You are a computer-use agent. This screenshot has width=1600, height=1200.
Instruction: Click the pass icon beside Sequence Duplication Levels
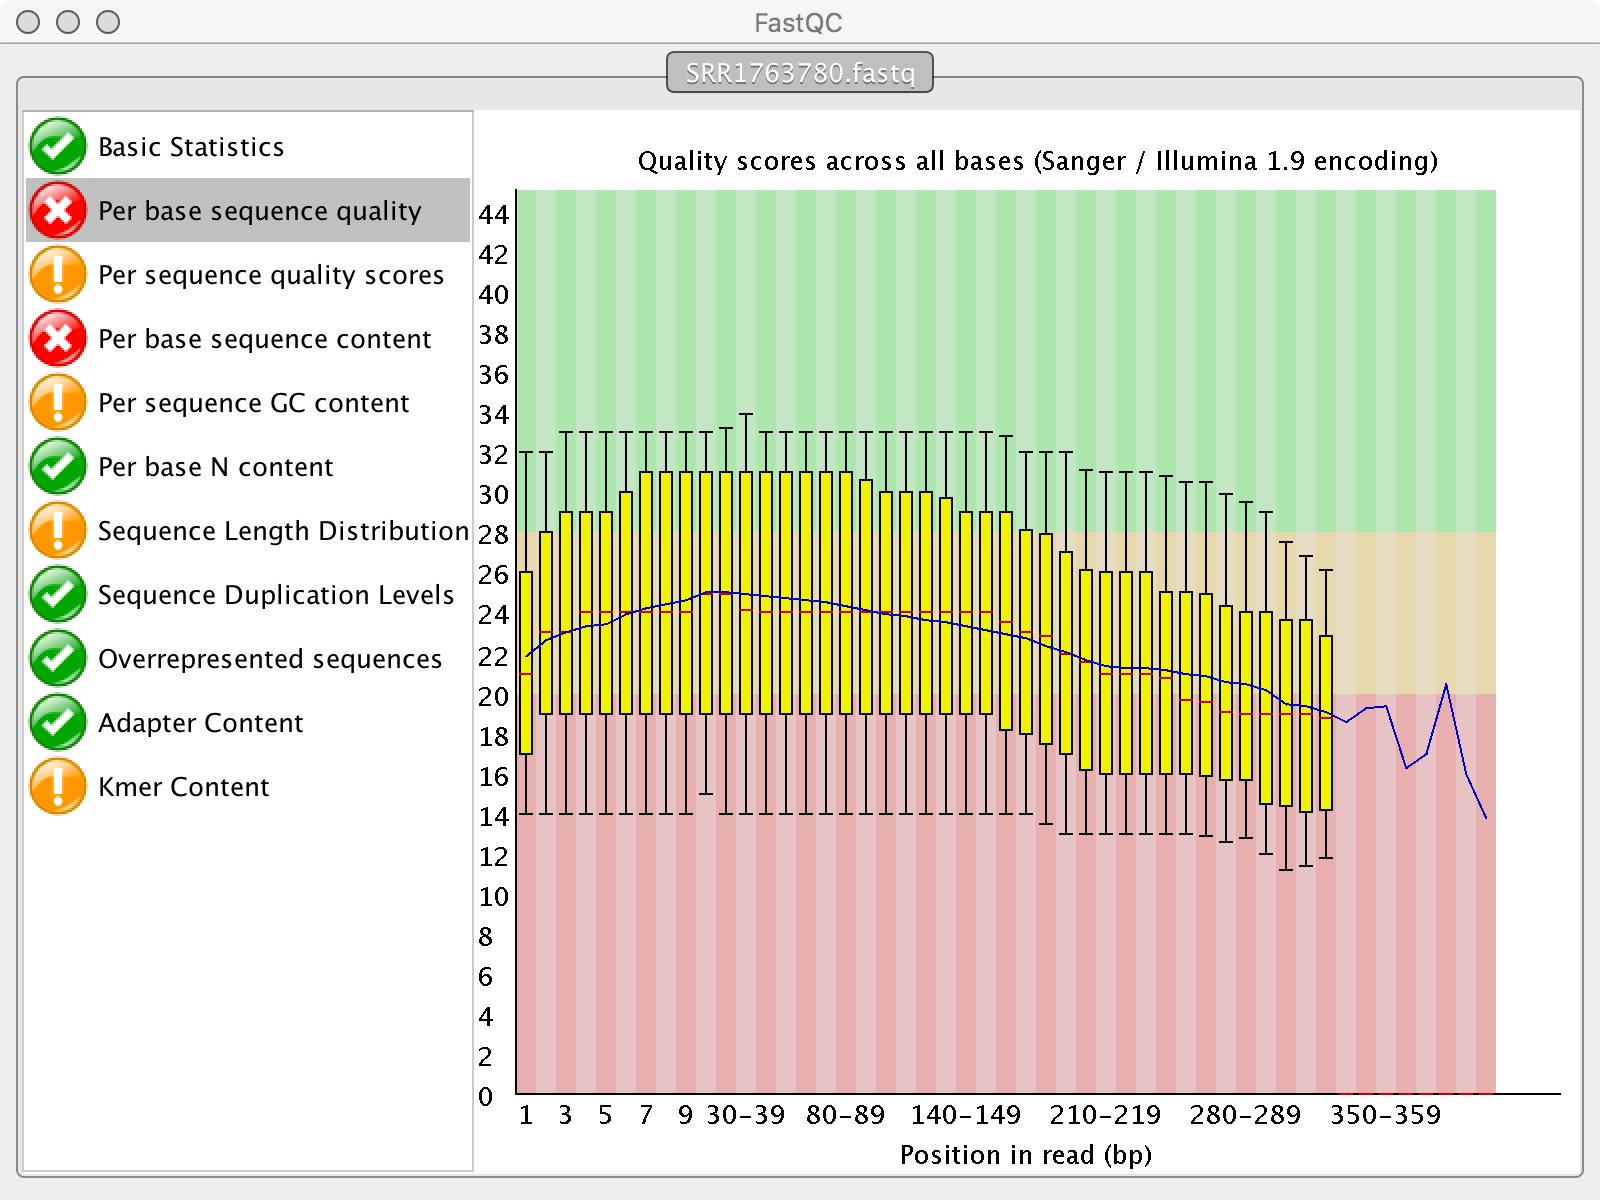point(58,594)
